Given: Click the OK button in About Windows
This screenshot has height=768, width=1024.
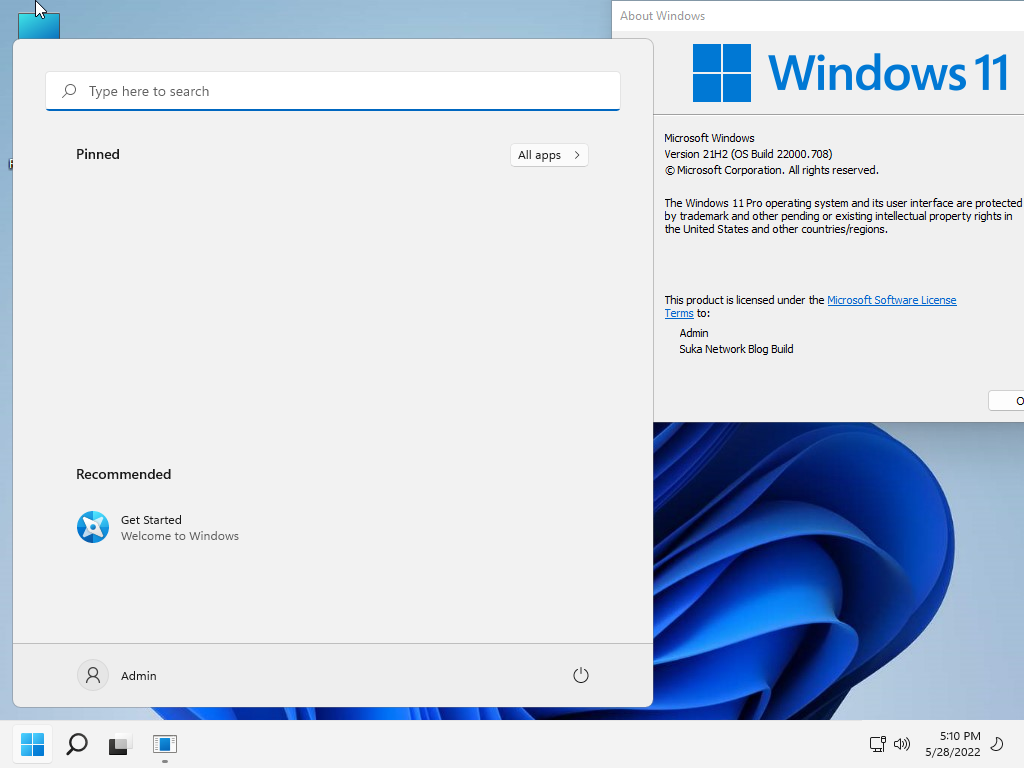Looking at the screenshot, I should [1006, 401].
